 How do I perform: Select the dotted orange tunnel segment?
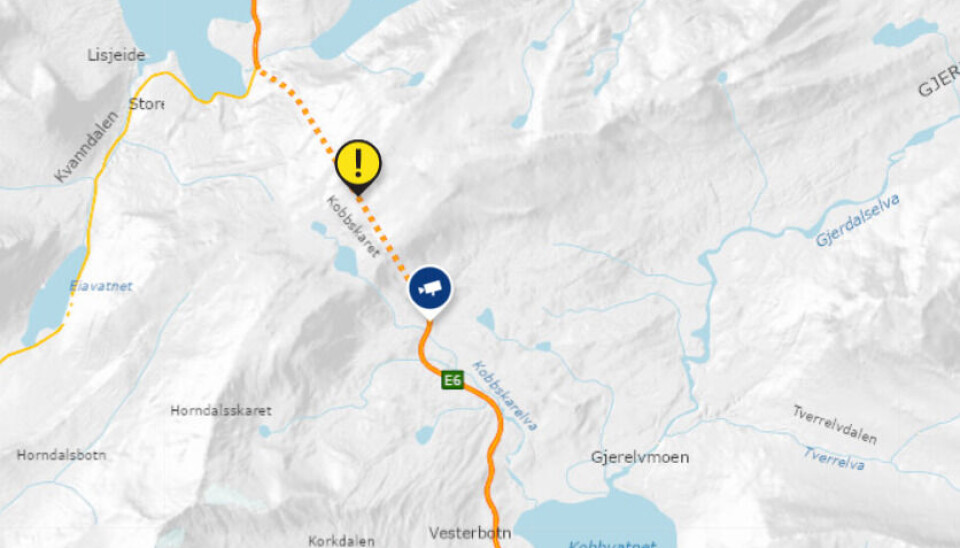[x=332, y=172]
